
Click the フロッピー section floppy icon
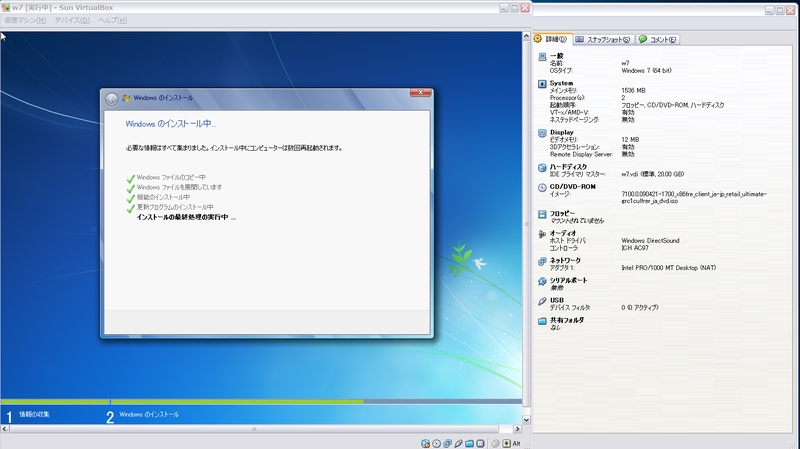pos(542,214)
